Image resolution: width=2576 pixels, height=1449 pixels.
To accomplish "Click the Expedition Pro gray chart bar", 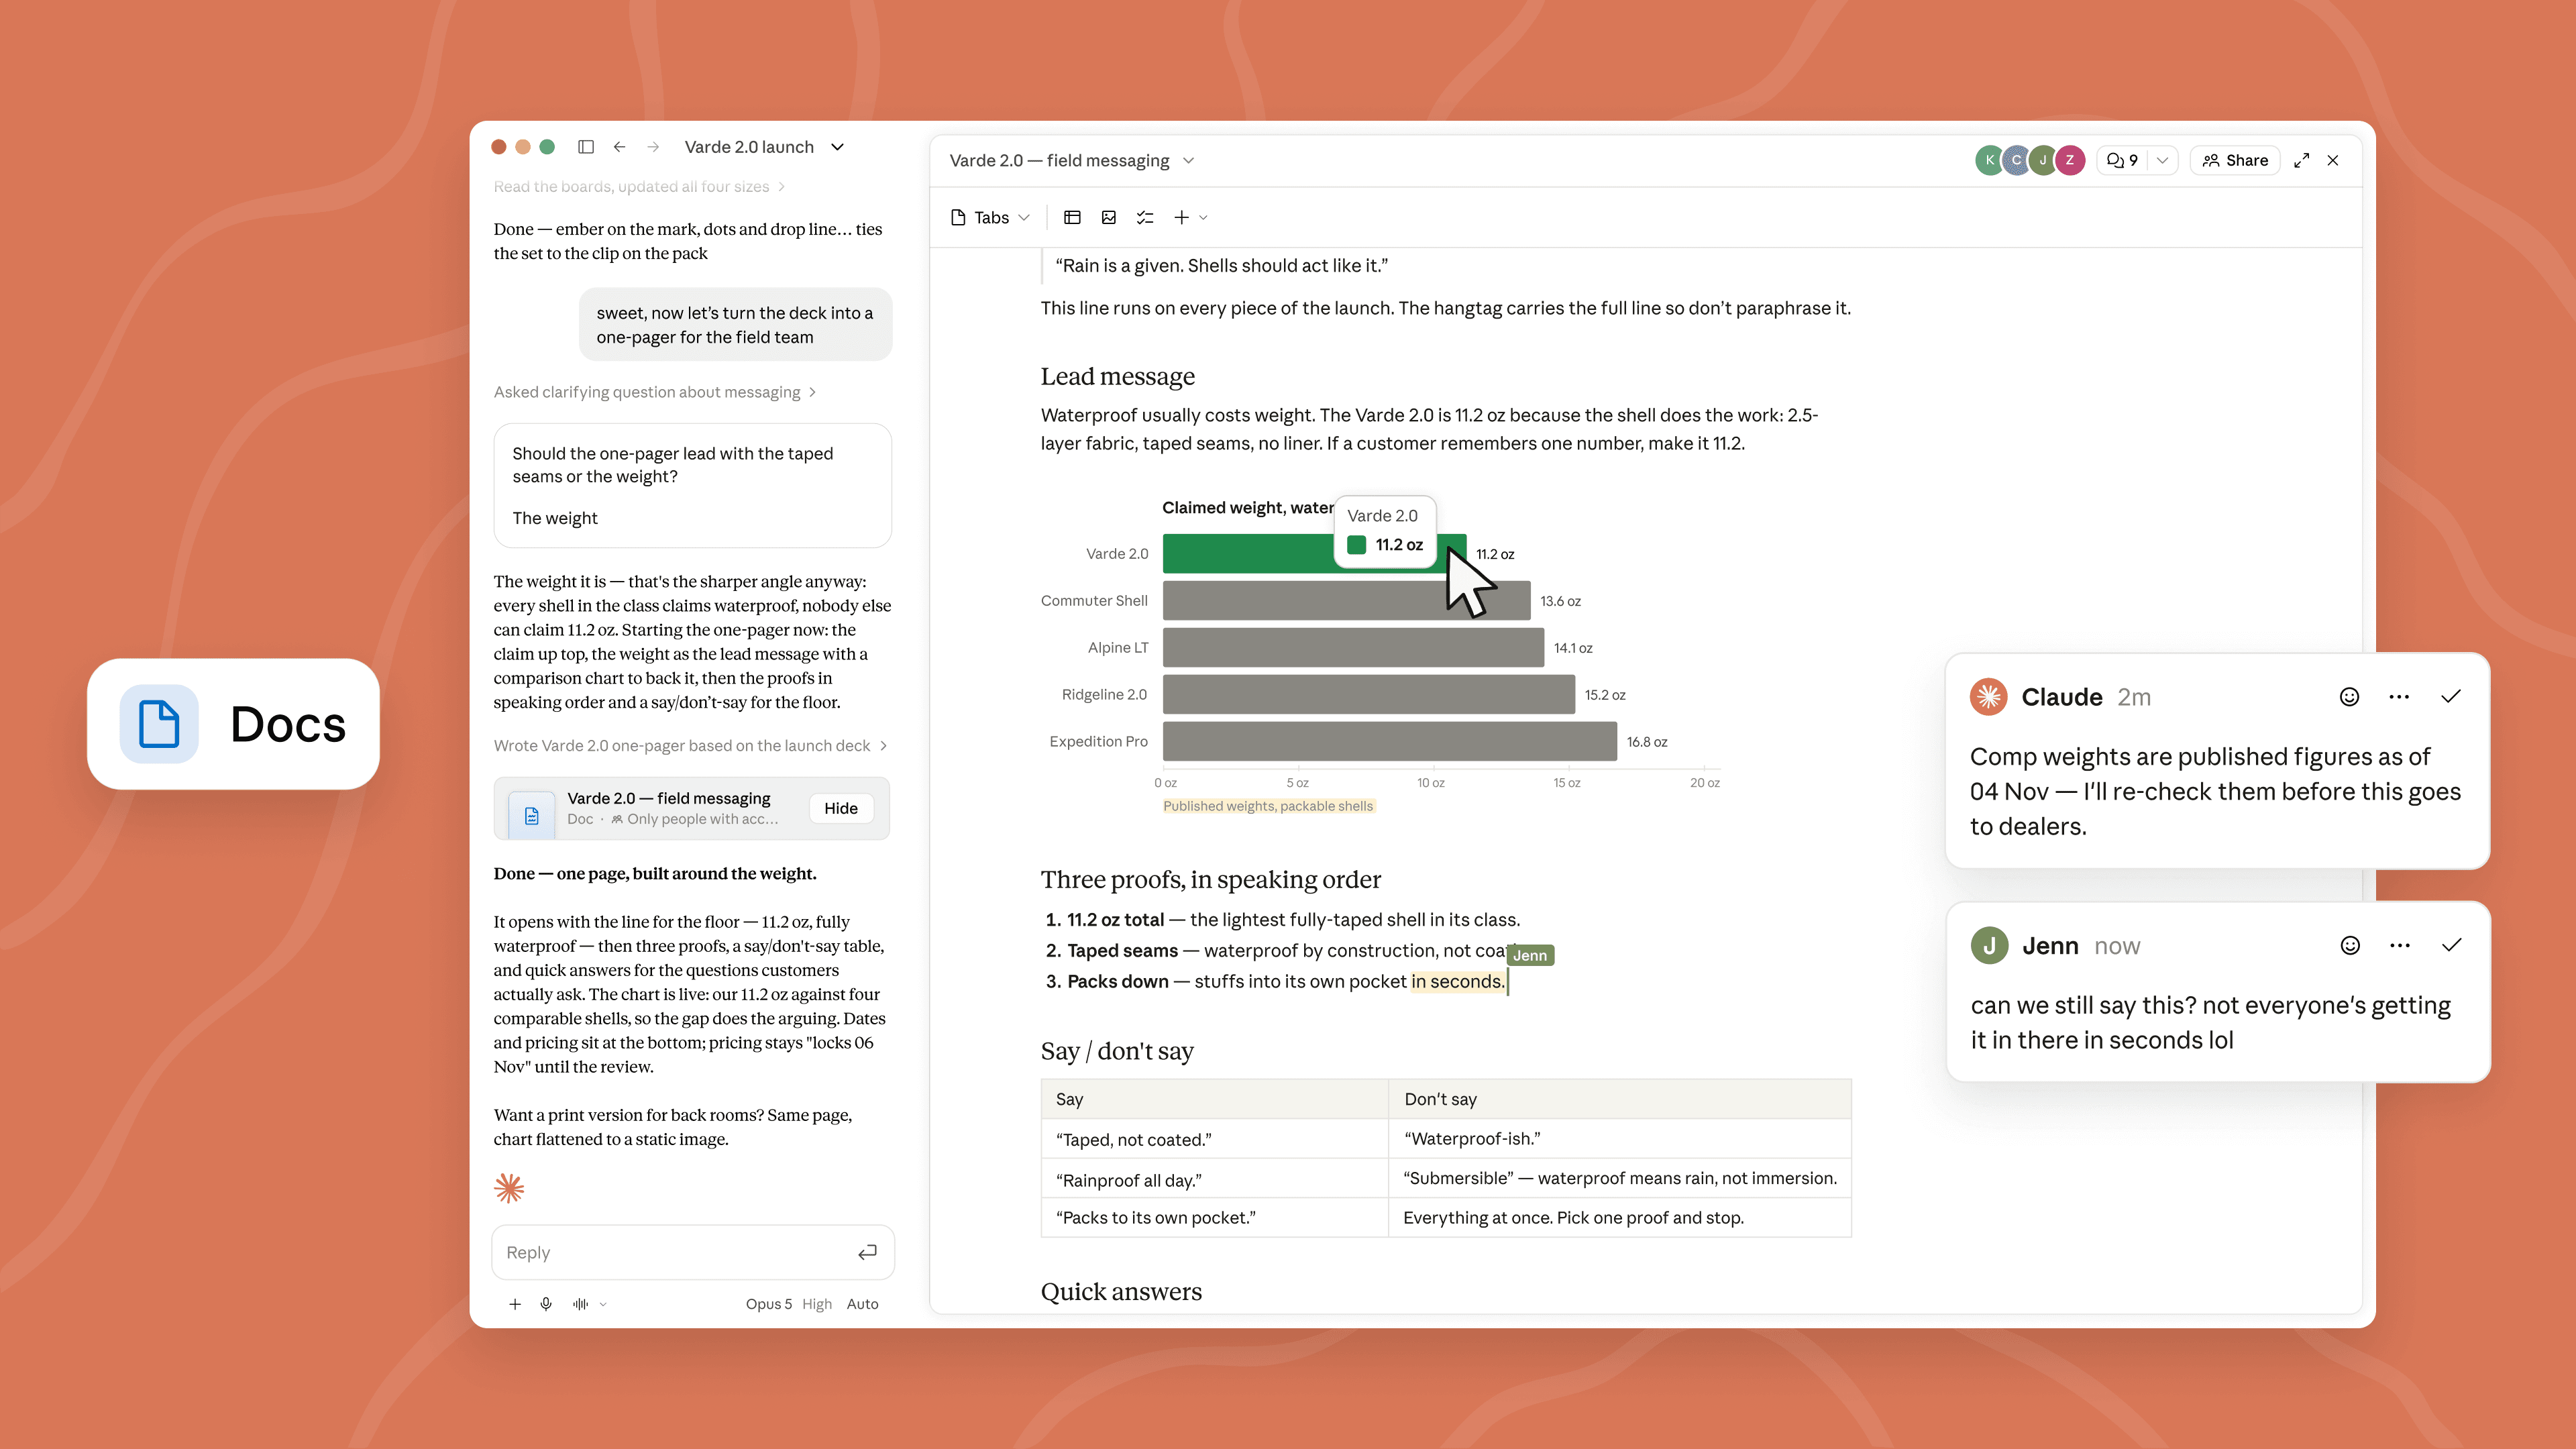I will point(1389,742).
